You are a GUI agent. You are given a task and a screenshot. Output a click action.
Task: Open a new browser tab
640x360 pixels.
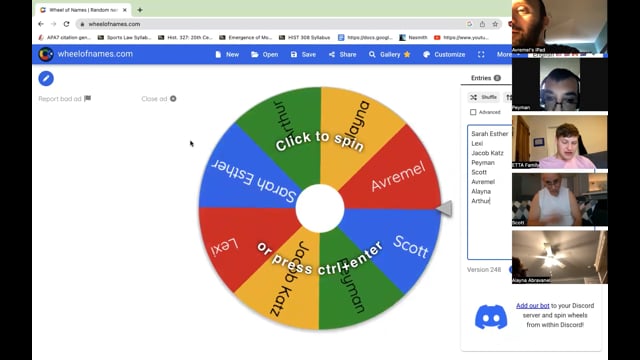(x=140, y=10)
